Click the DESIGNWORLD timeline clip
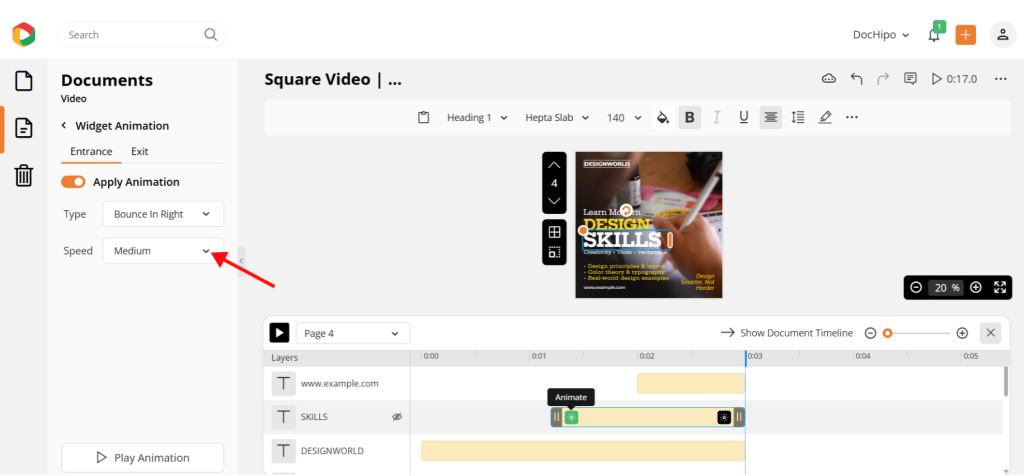This screenshot has width=1024, height=476. coord(583,451)
